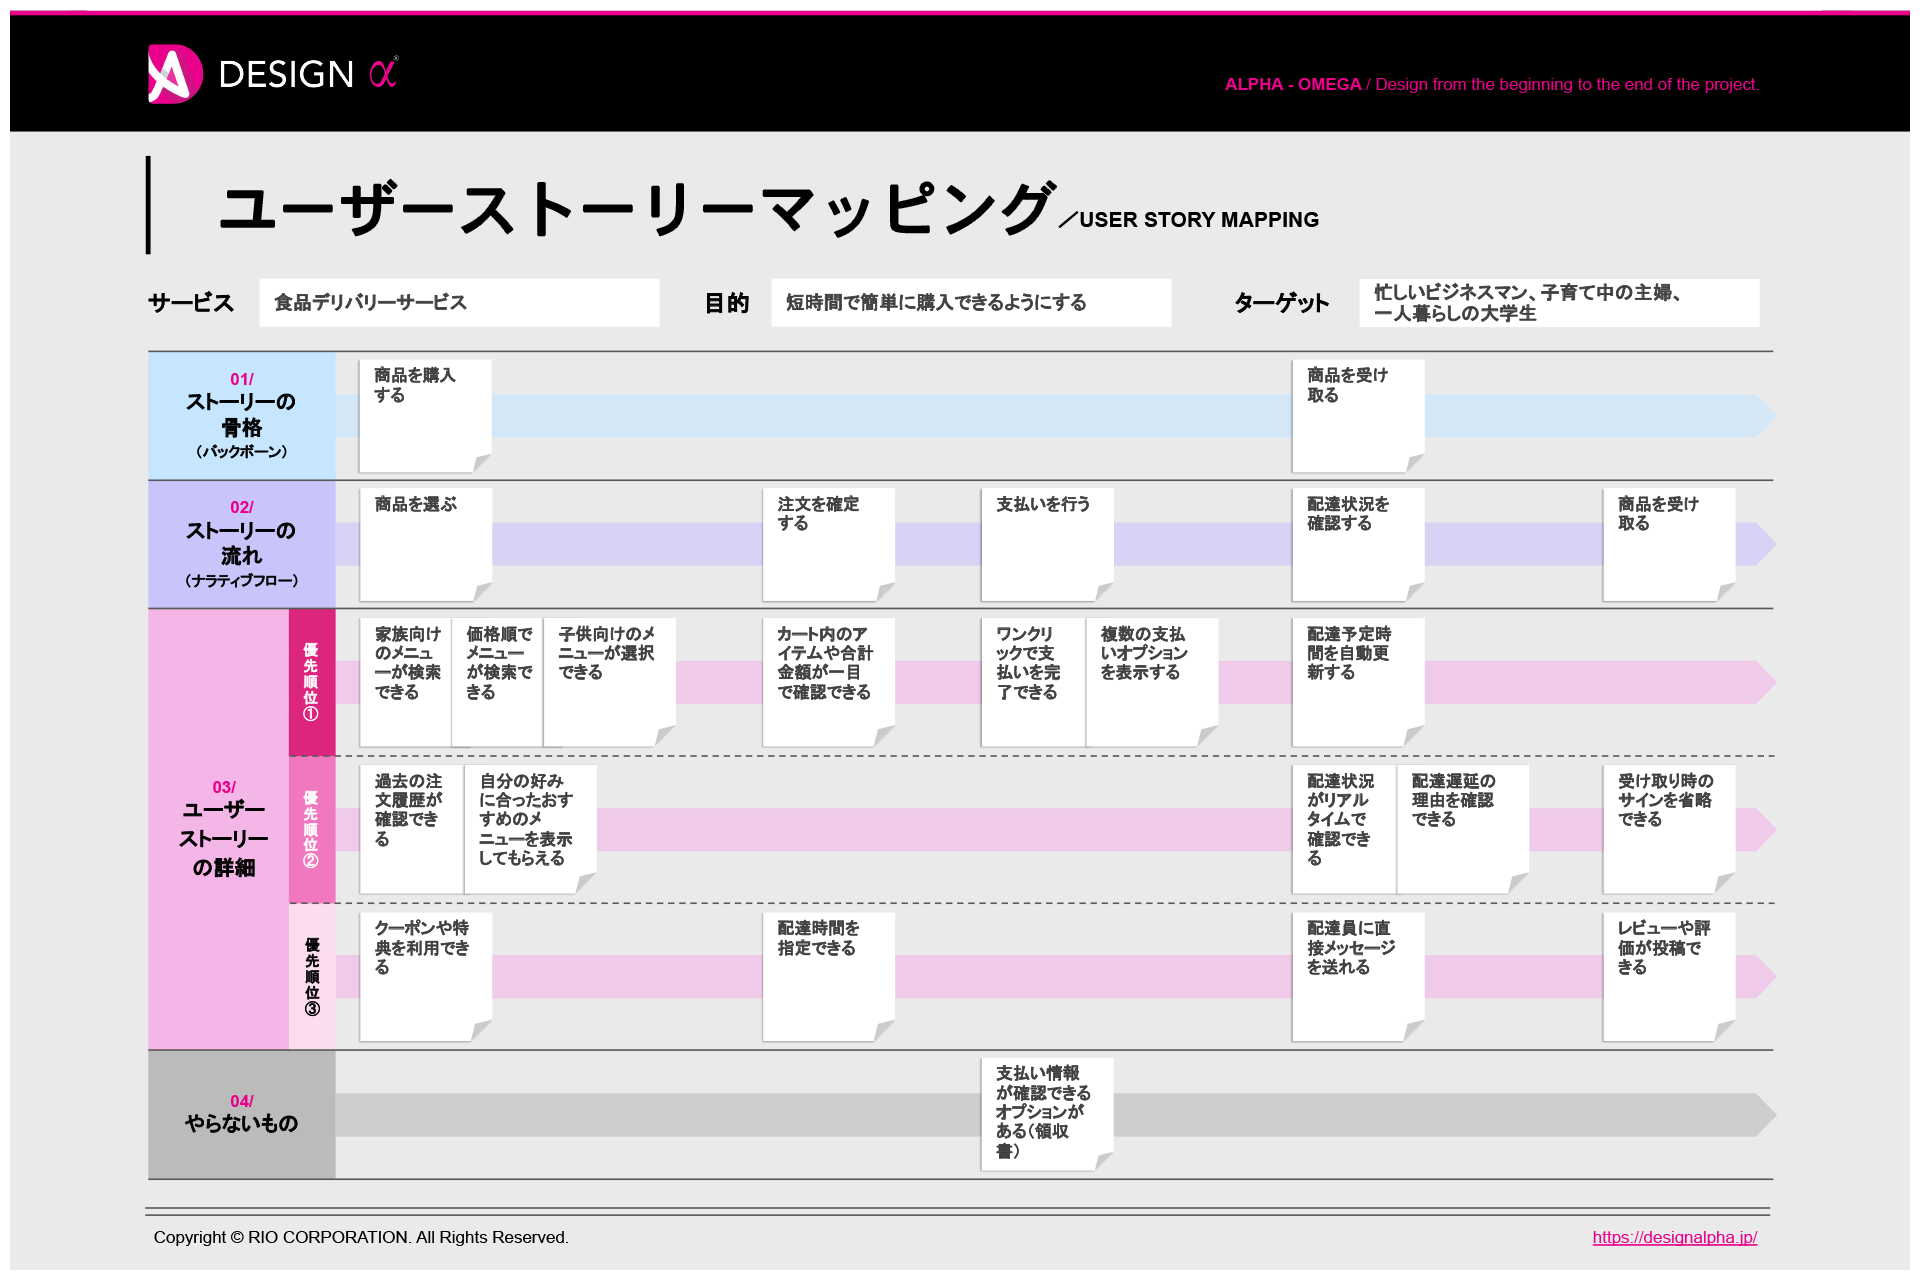This screenshot has width=1920, height=1280.
Task: Select the 配達状況を確認する sticky note
Action: tap(1358, 545)
